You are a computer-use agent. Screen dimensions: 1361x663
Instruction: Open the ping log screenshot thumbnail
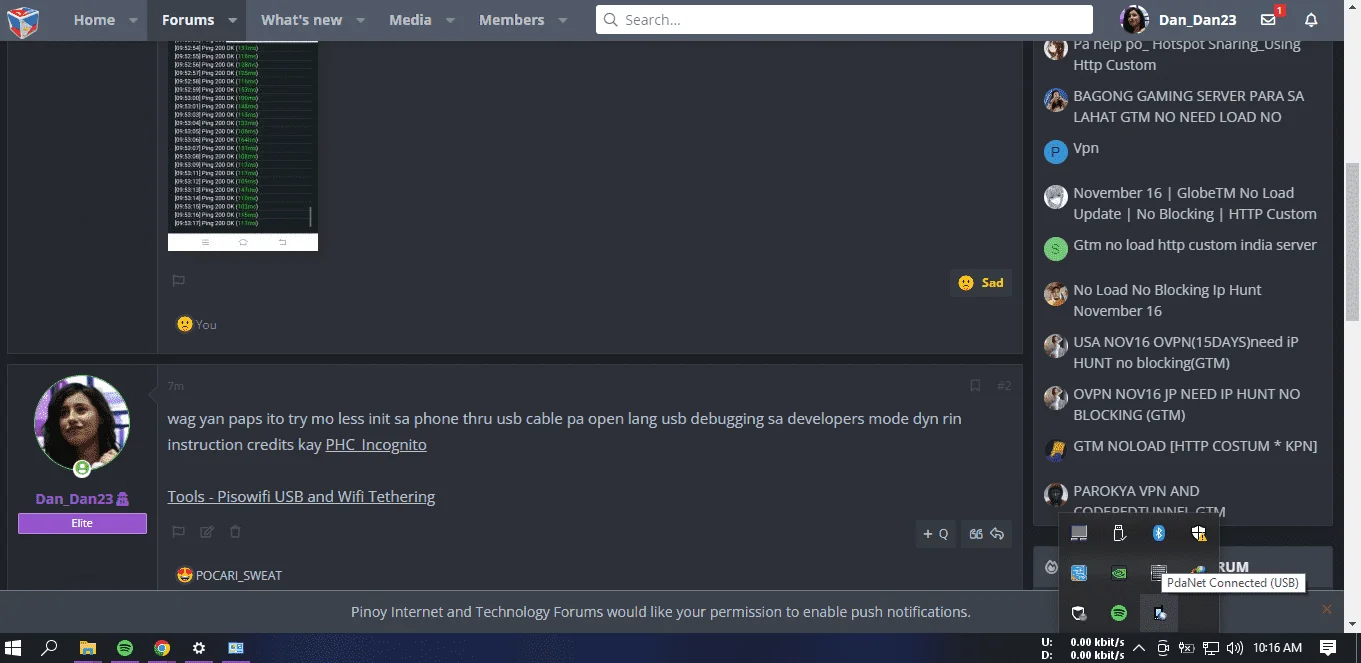tap(243, 146)
